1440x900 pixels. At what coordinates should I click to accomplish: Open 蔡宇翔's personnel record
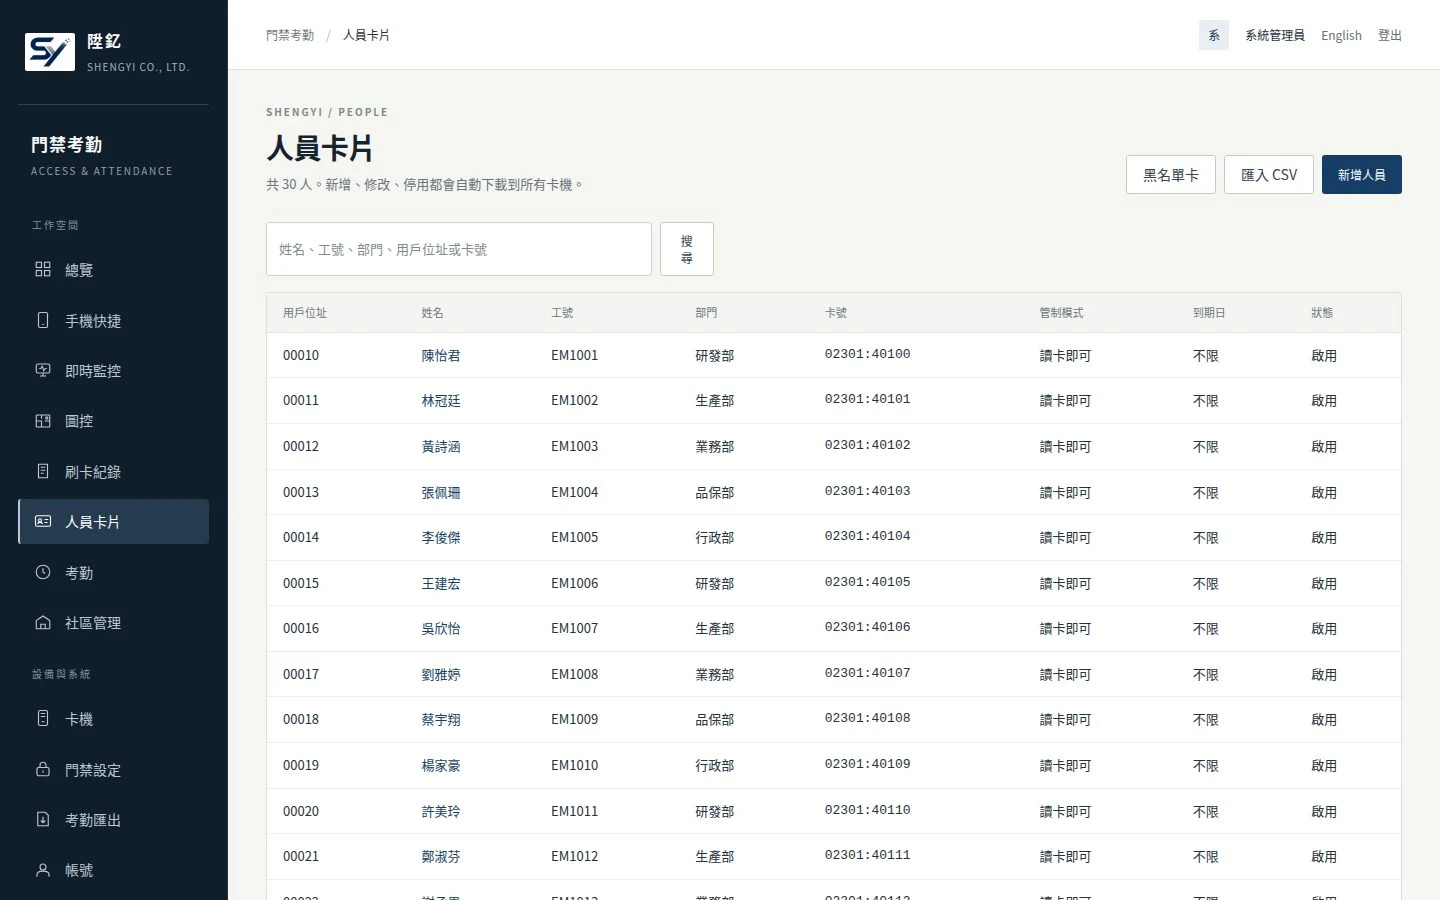tap(441, 719)
